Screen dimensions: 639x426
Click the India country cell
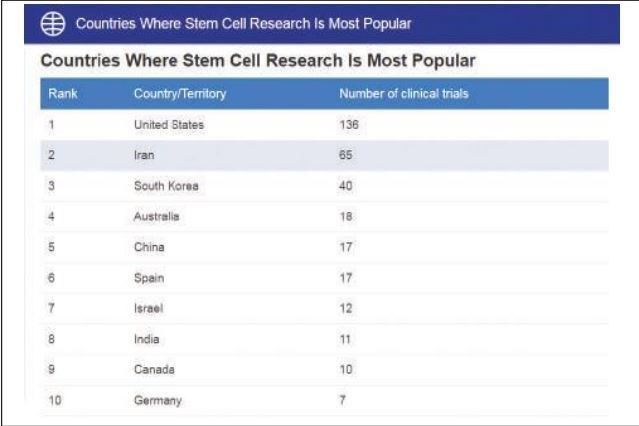(146, 339)
